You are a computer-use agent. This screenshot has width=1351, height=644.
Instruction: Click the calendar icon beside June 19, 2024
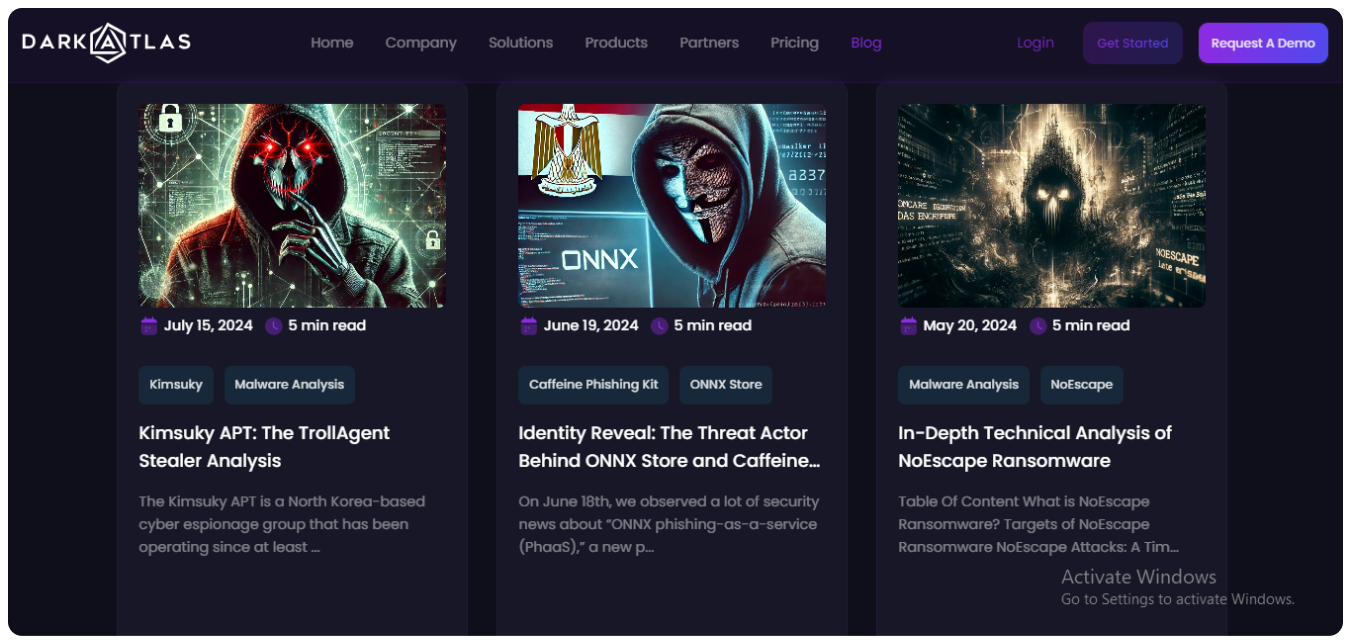click(x=529, y=326)
